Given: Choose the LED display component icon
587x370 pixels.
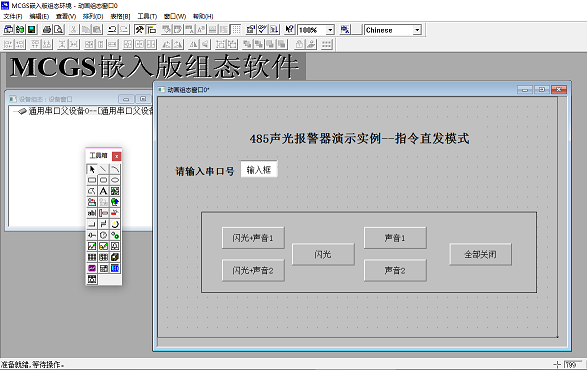Looking at the screenshot, I should point(115,268).
